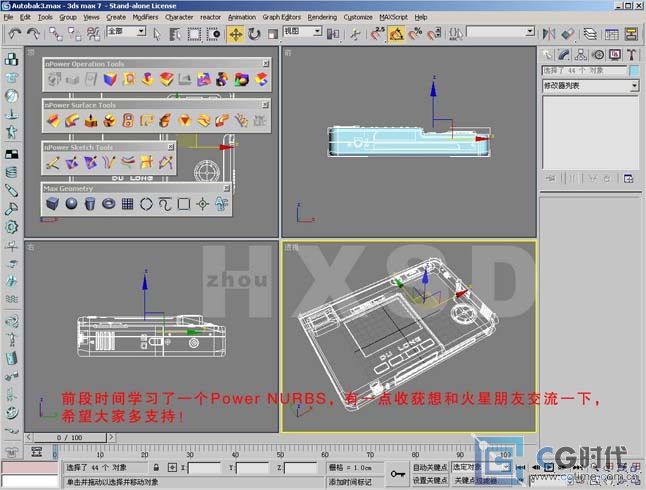
Task: Switch to the Motion command panel tab
Action: click(598, 54)
